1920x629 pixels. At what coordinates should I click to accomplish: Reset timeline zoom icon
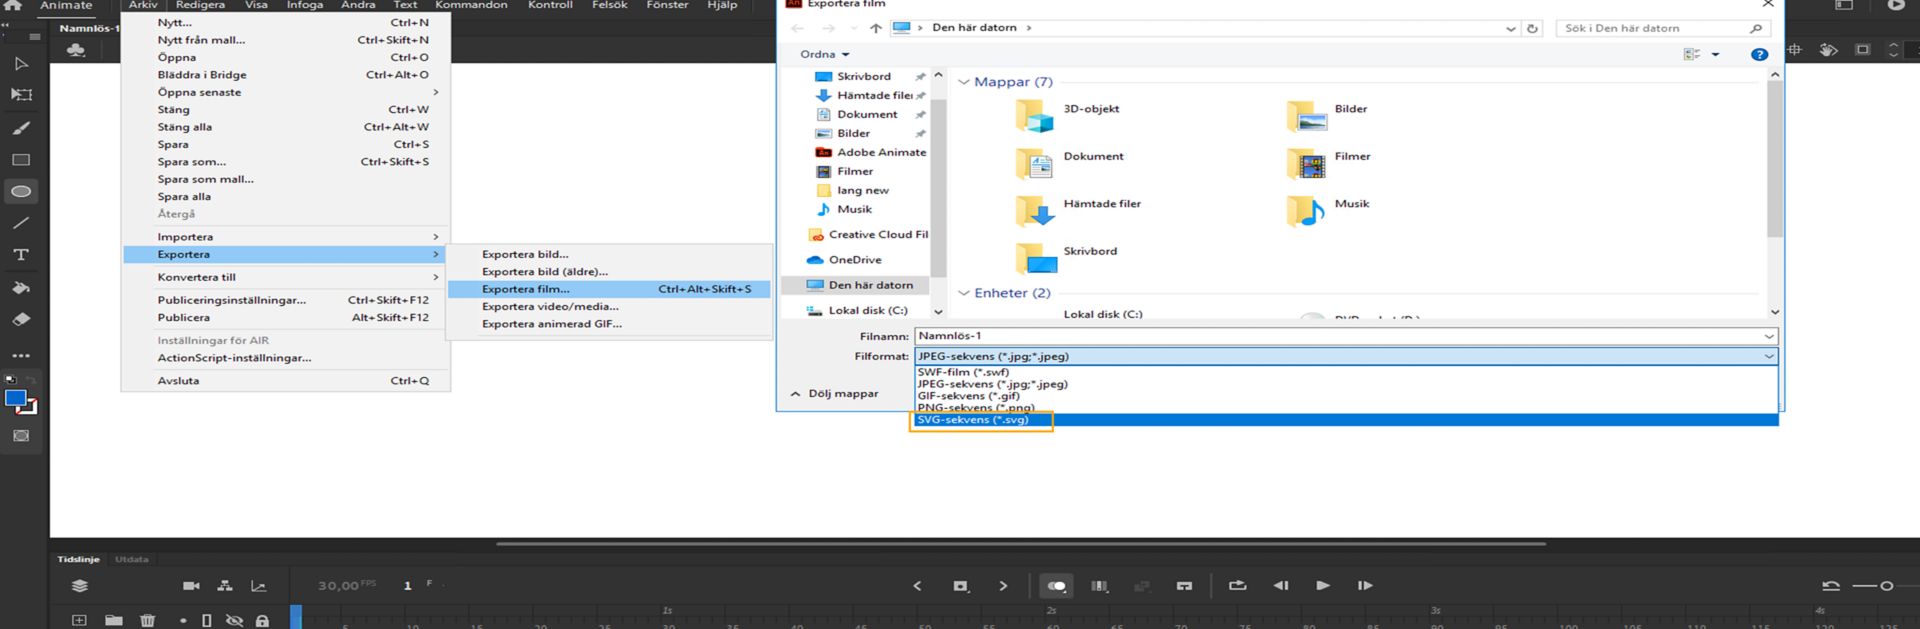point(1831,586)
